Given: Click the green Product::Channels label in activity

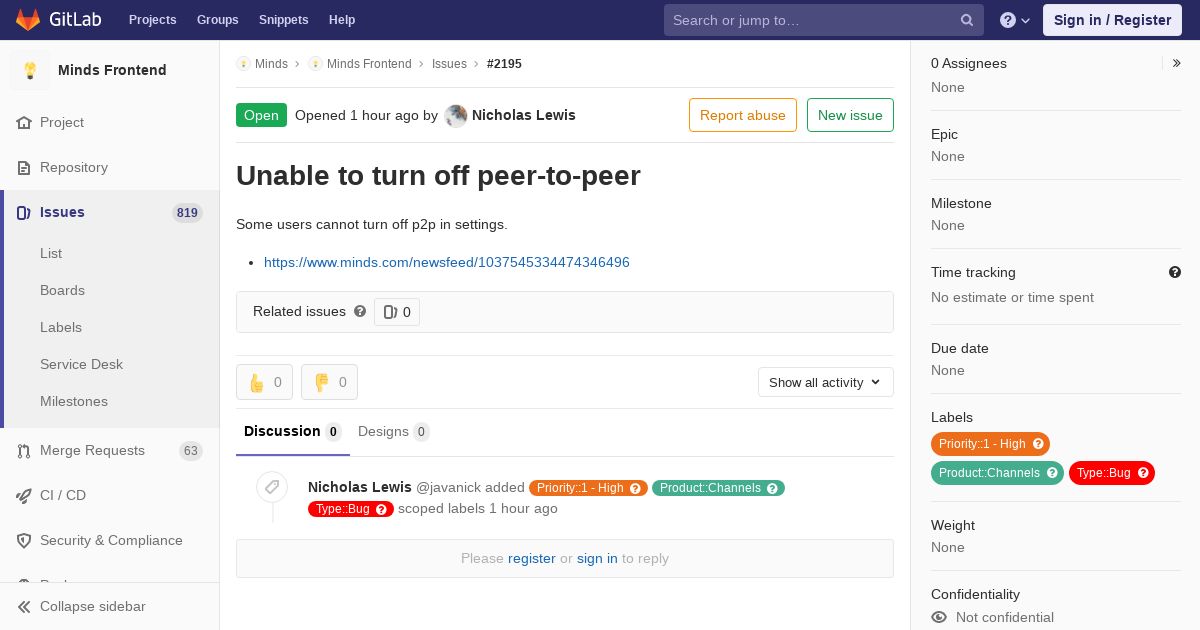Looking at the screenshot, I should (x=718, y=488).
